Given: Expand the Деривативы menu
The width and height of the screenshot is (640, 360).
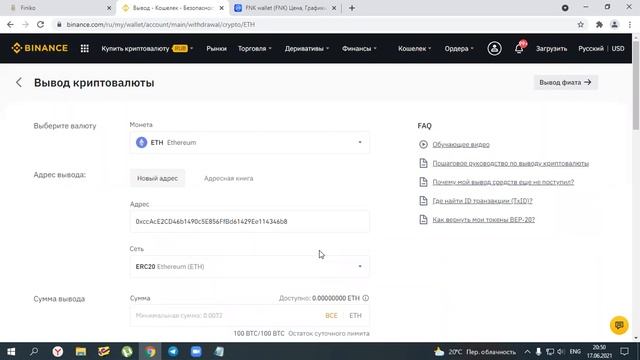Looking at the screenshot, I should point(307,49).
